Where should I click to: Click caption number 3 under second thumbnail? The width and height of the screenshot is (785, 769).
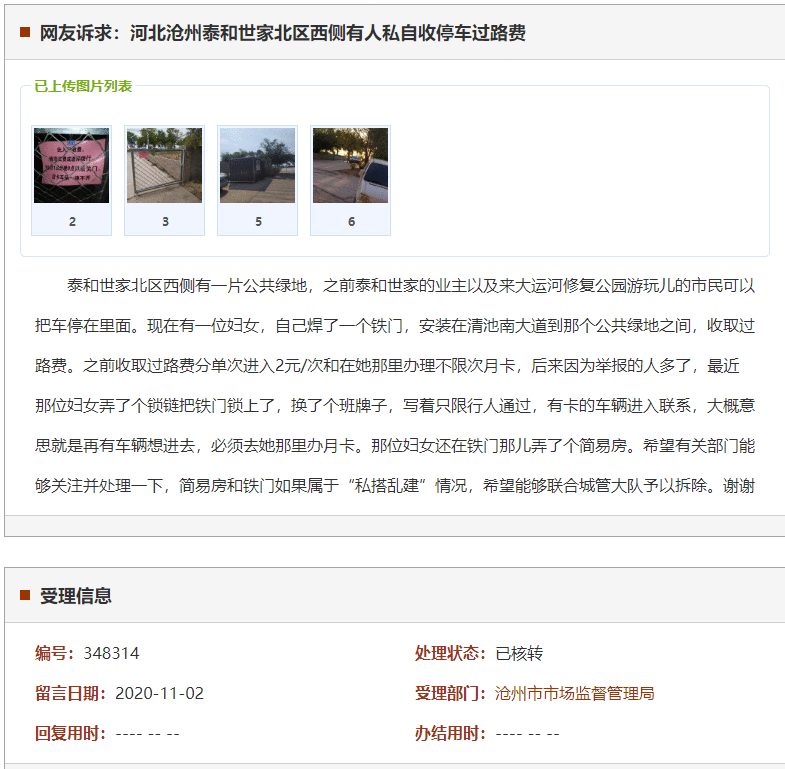tap(165, 221)
